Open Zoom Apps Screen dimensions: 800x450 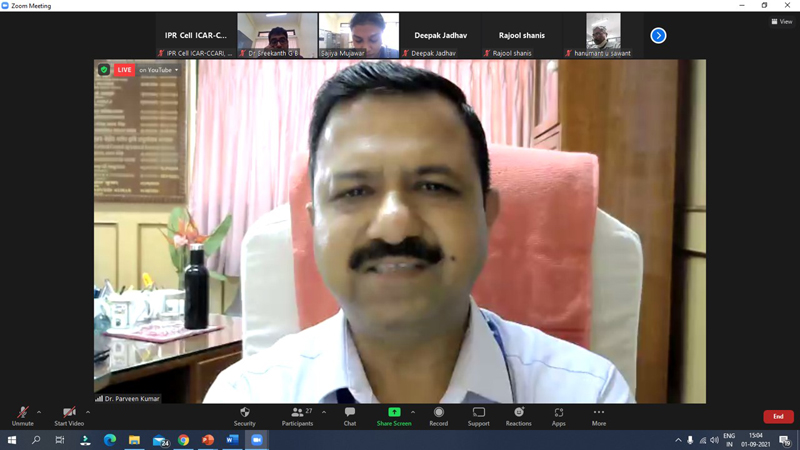pyautogui.click(x=559, y=416)
